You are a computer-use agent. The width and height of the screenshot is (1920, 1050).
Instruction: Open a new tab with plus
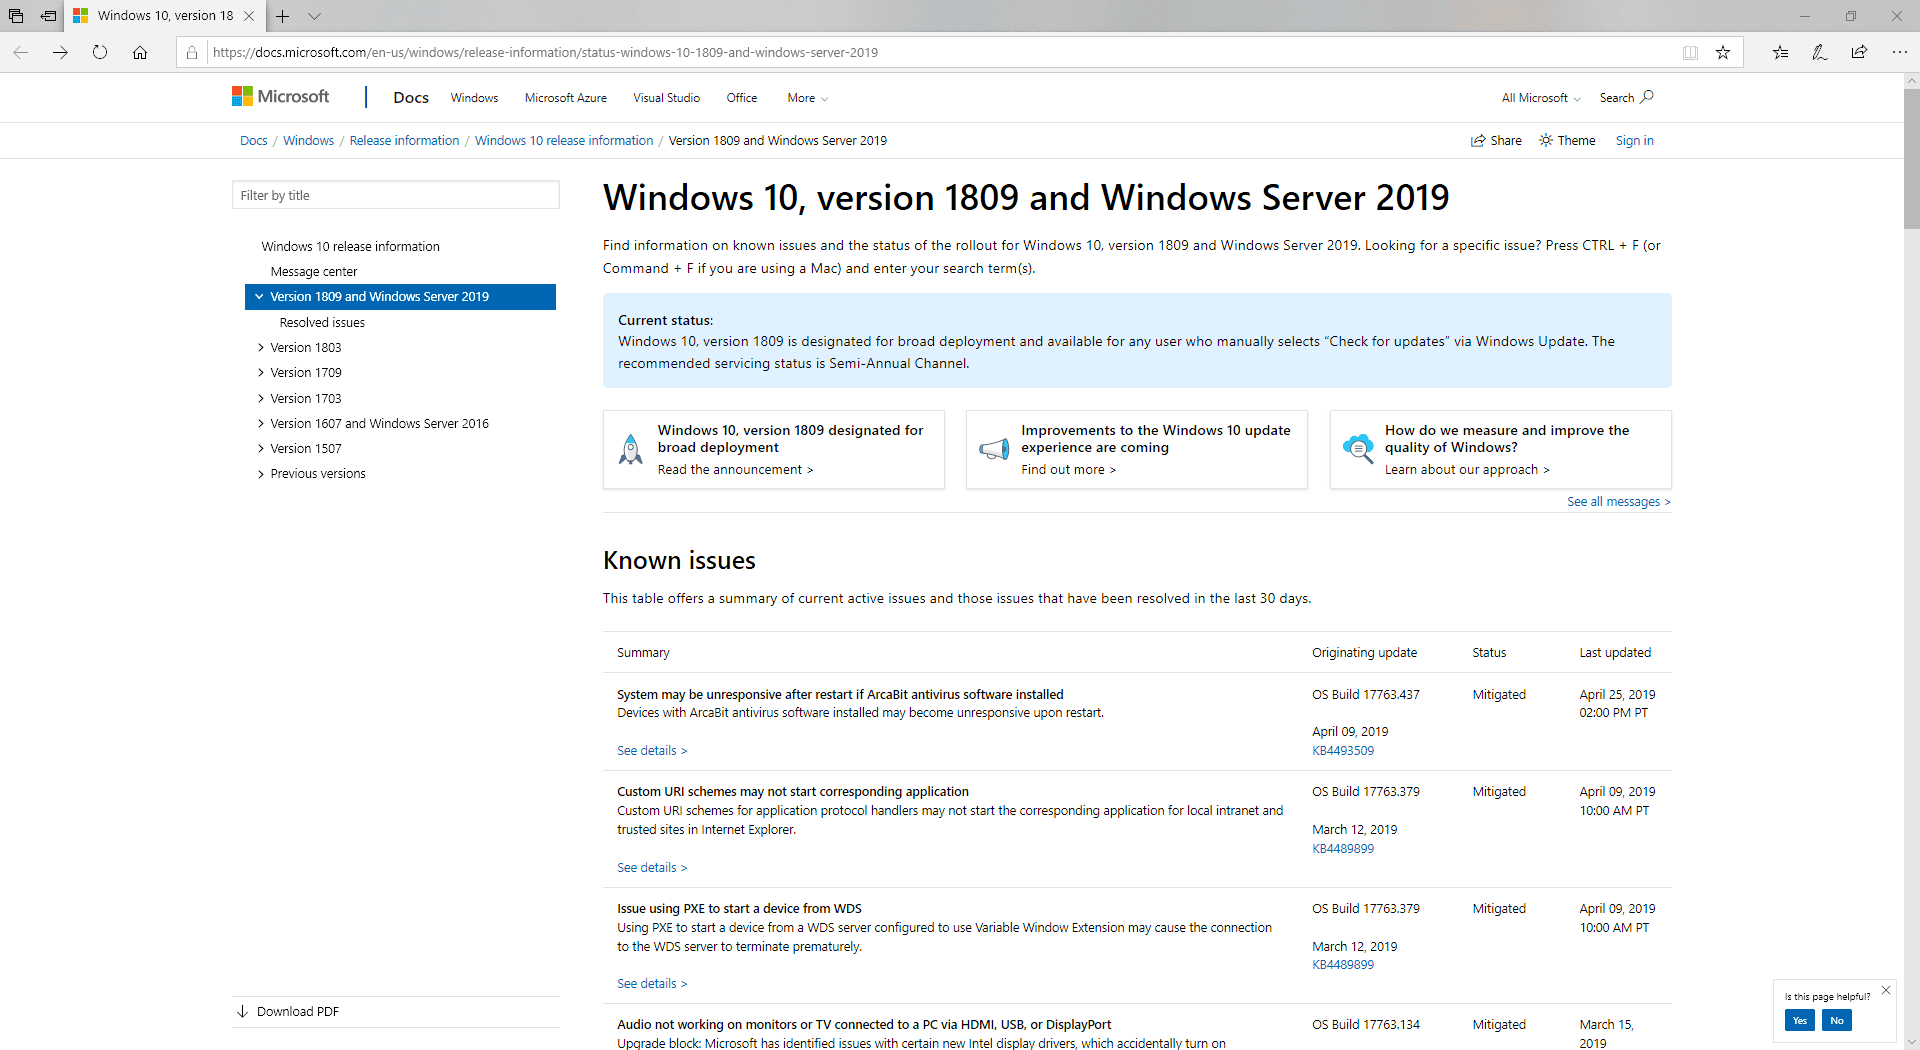point(283,16)
